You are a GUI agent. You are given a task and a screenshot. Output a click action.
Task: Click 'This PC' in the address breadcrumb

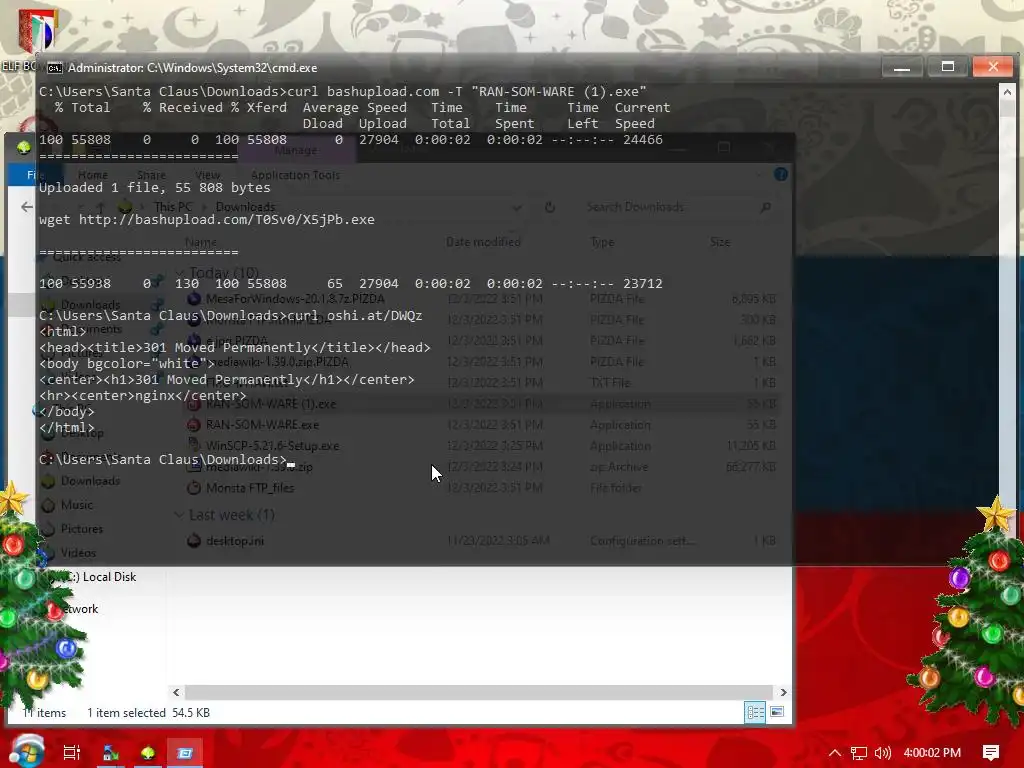(x=172, y=207)
